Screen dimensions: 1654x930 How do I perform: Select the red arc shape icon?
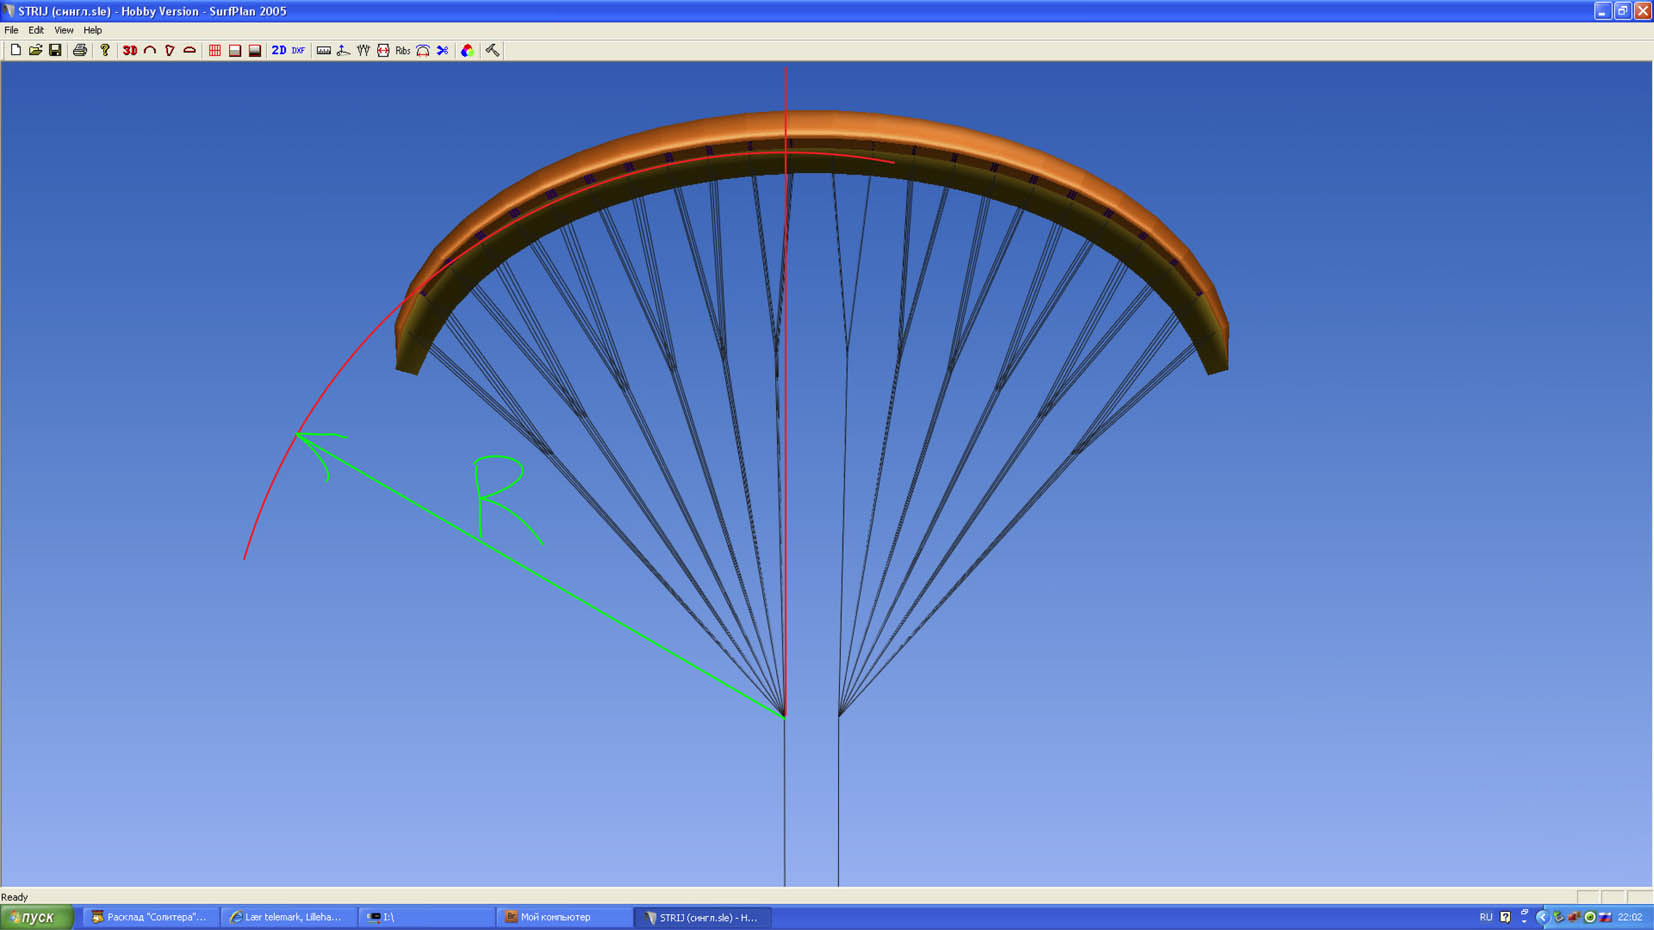point(150,50)
